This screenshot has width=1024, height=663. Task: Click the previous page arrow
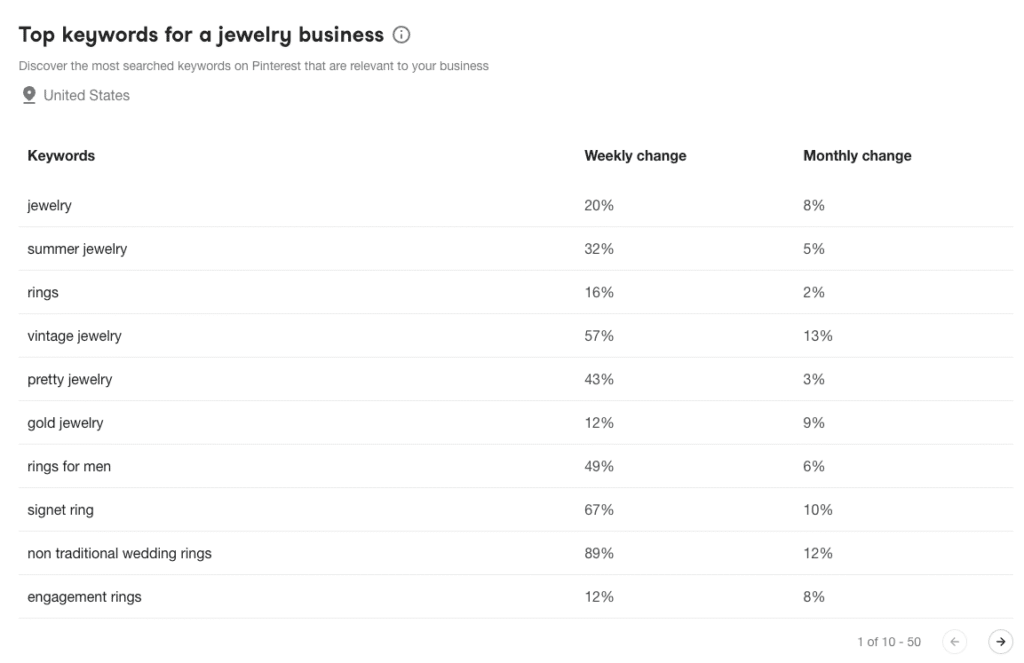(x=955, y=641)
